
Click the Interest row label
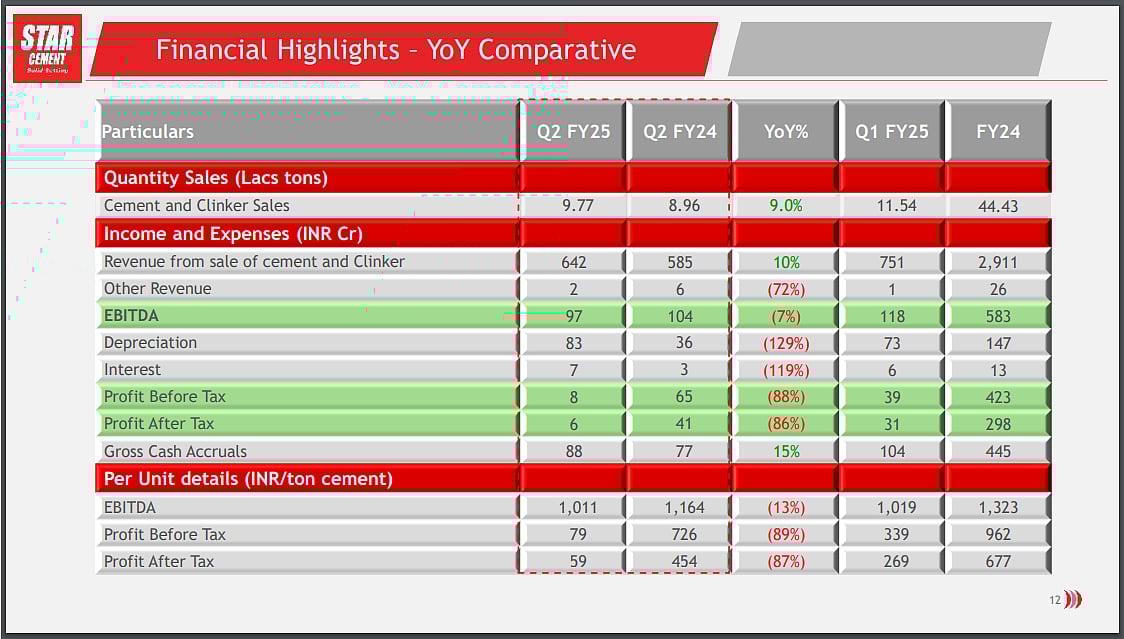click(132, 369)
